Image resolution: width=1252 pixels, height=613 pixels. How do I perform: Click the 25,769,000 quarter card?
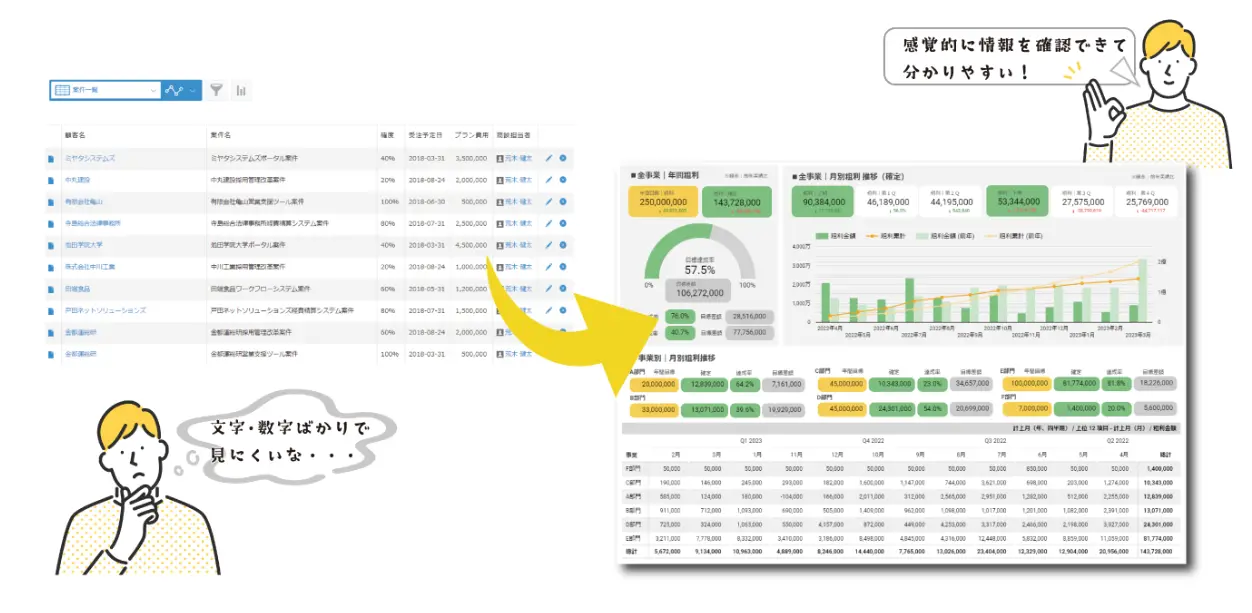(x=1147, y=202)
